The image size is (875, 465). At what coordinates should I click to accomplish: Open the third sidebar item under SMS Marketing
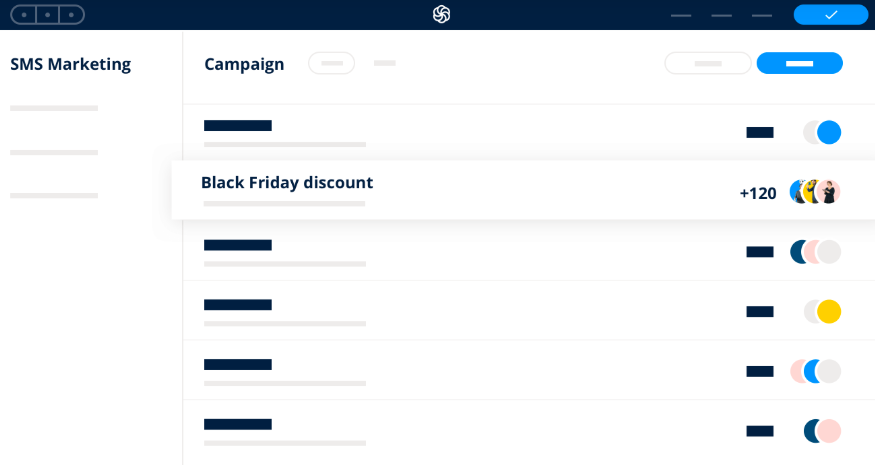point(54,196)
